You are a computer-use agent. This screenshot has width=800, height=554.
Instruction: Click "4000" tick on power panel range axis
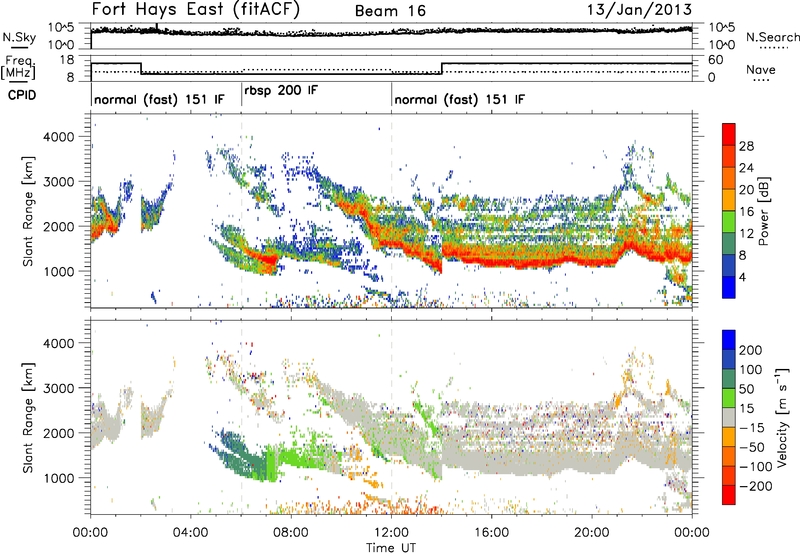click(x=58, y=137)
